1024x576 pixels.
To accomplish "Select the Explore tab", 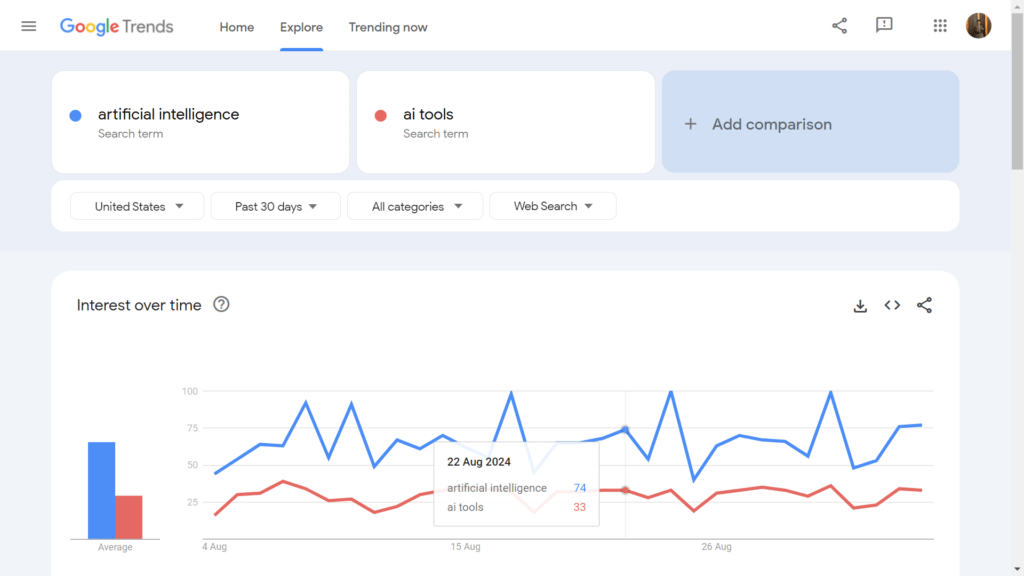I will coord(301,27).
